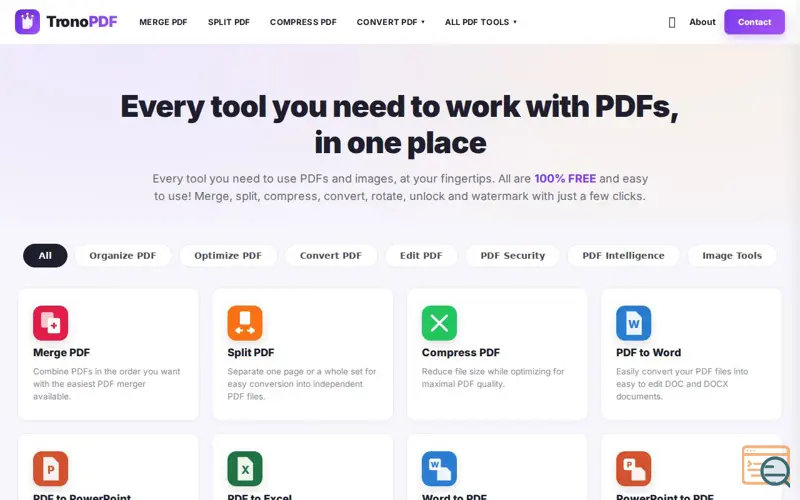
Task: Click 'Easily convert your PDF files' description
Action: click(x=682, y=384)
